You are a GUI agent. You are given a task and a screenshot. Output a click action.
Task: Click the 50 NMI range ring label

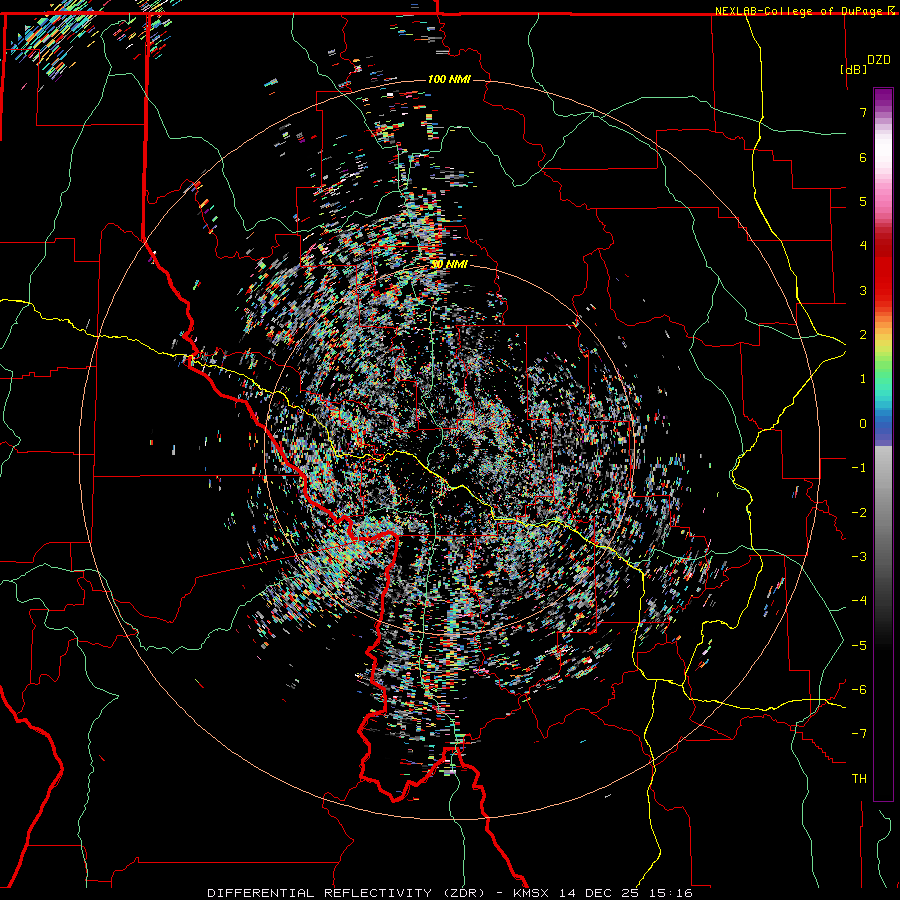pyautogui.click(x=449, y=264)
